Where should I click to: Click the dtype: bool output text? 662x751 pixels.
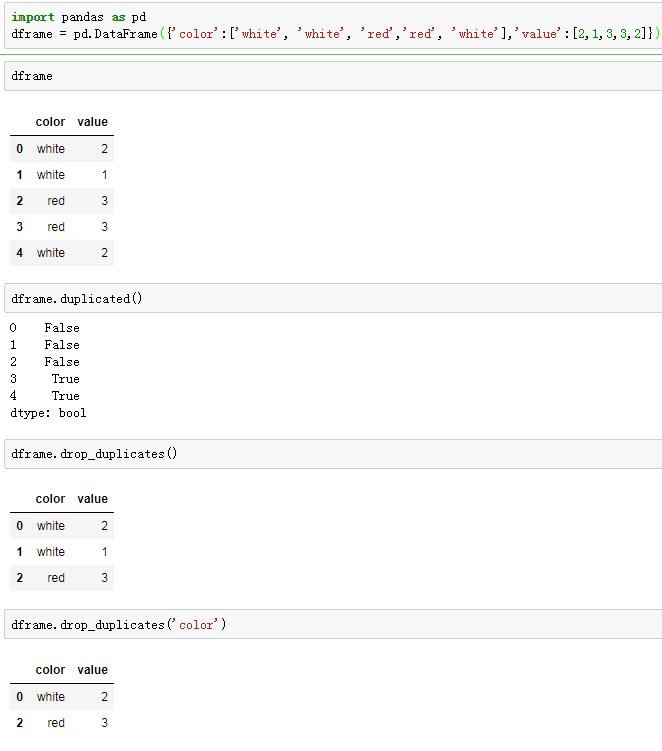click(48, 413)
